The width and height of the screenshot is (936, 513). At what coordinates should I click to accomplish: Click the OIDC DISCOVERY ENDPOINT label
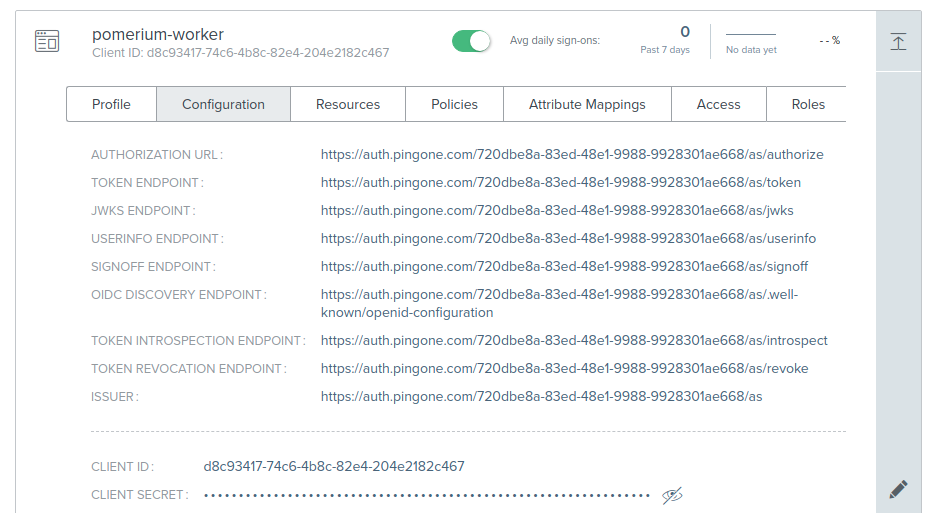(x=179, y=295)
